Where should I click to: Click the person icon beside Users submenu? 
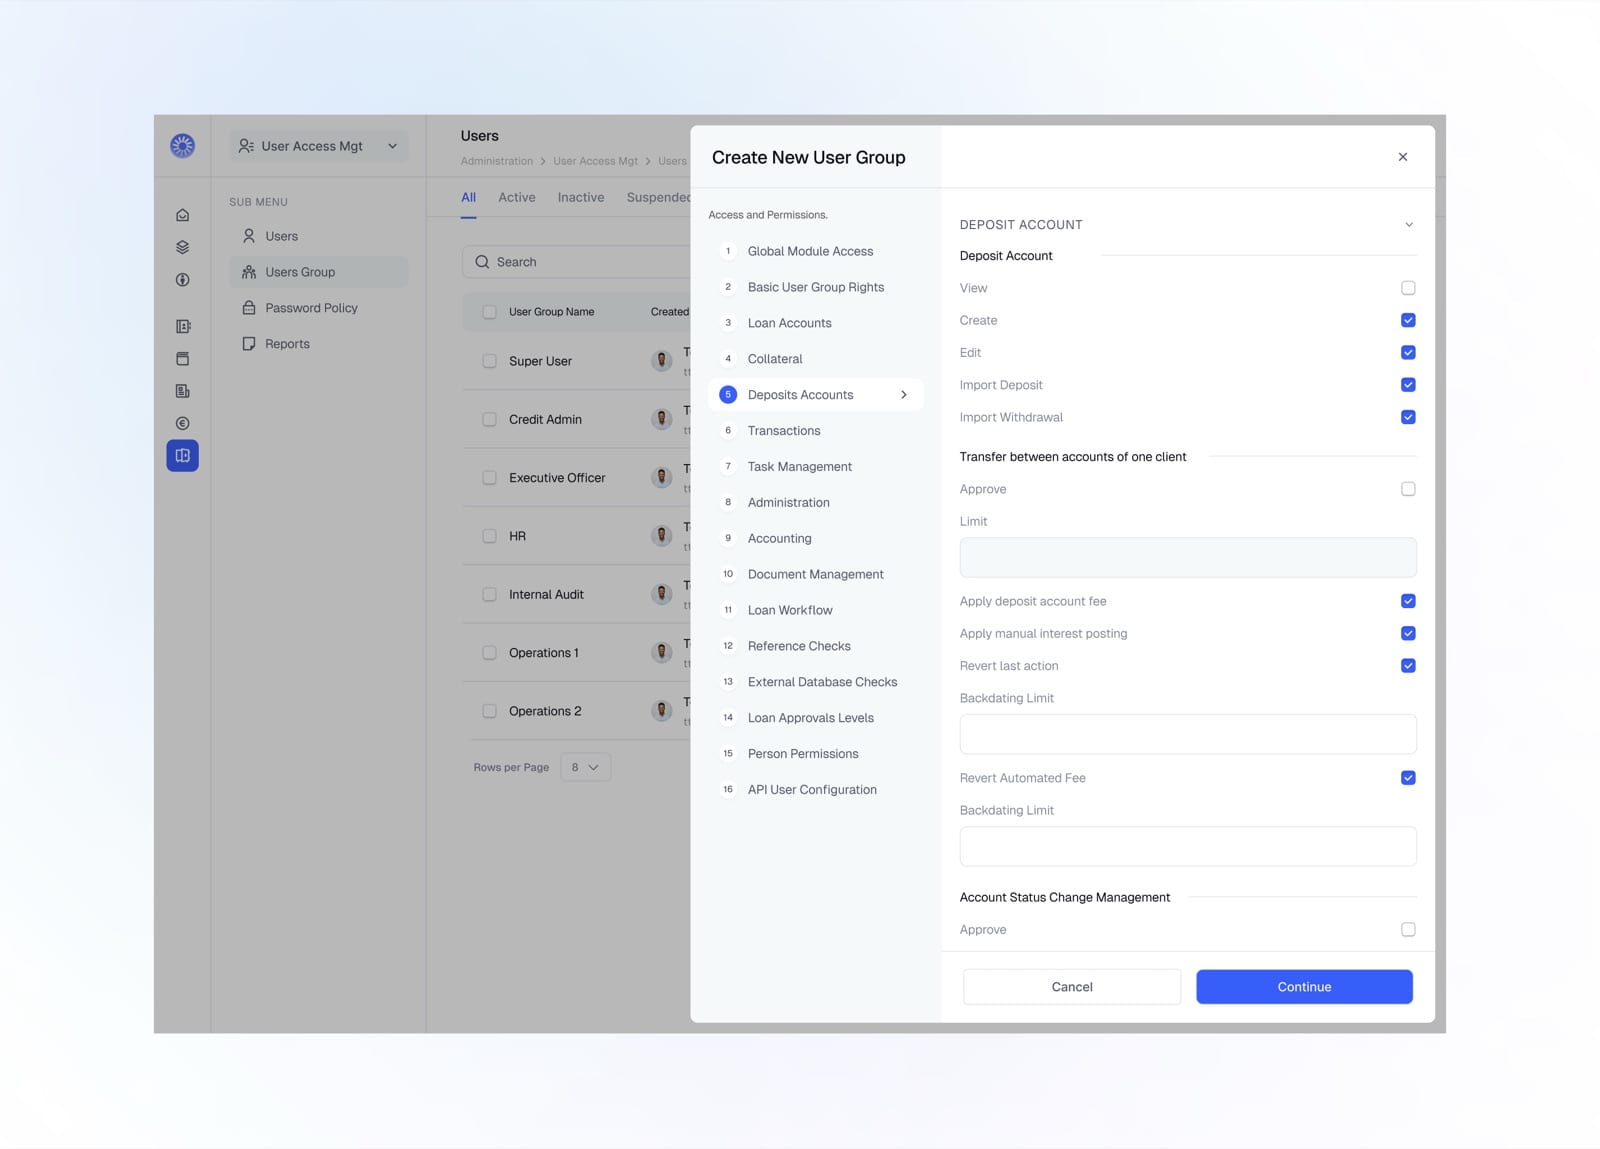coord(249,236)
